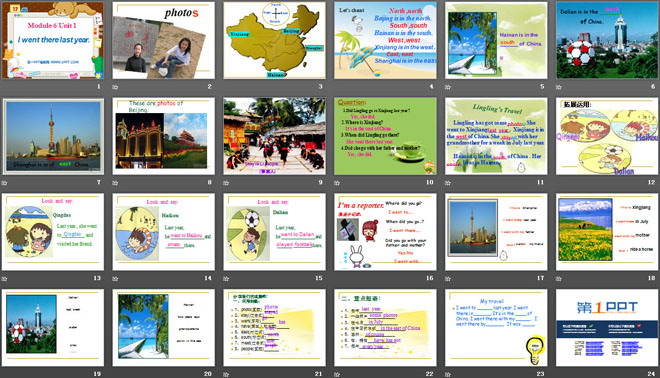Select the final slide with the PPT logo
The image size is (660, 378).
(607, 327)
